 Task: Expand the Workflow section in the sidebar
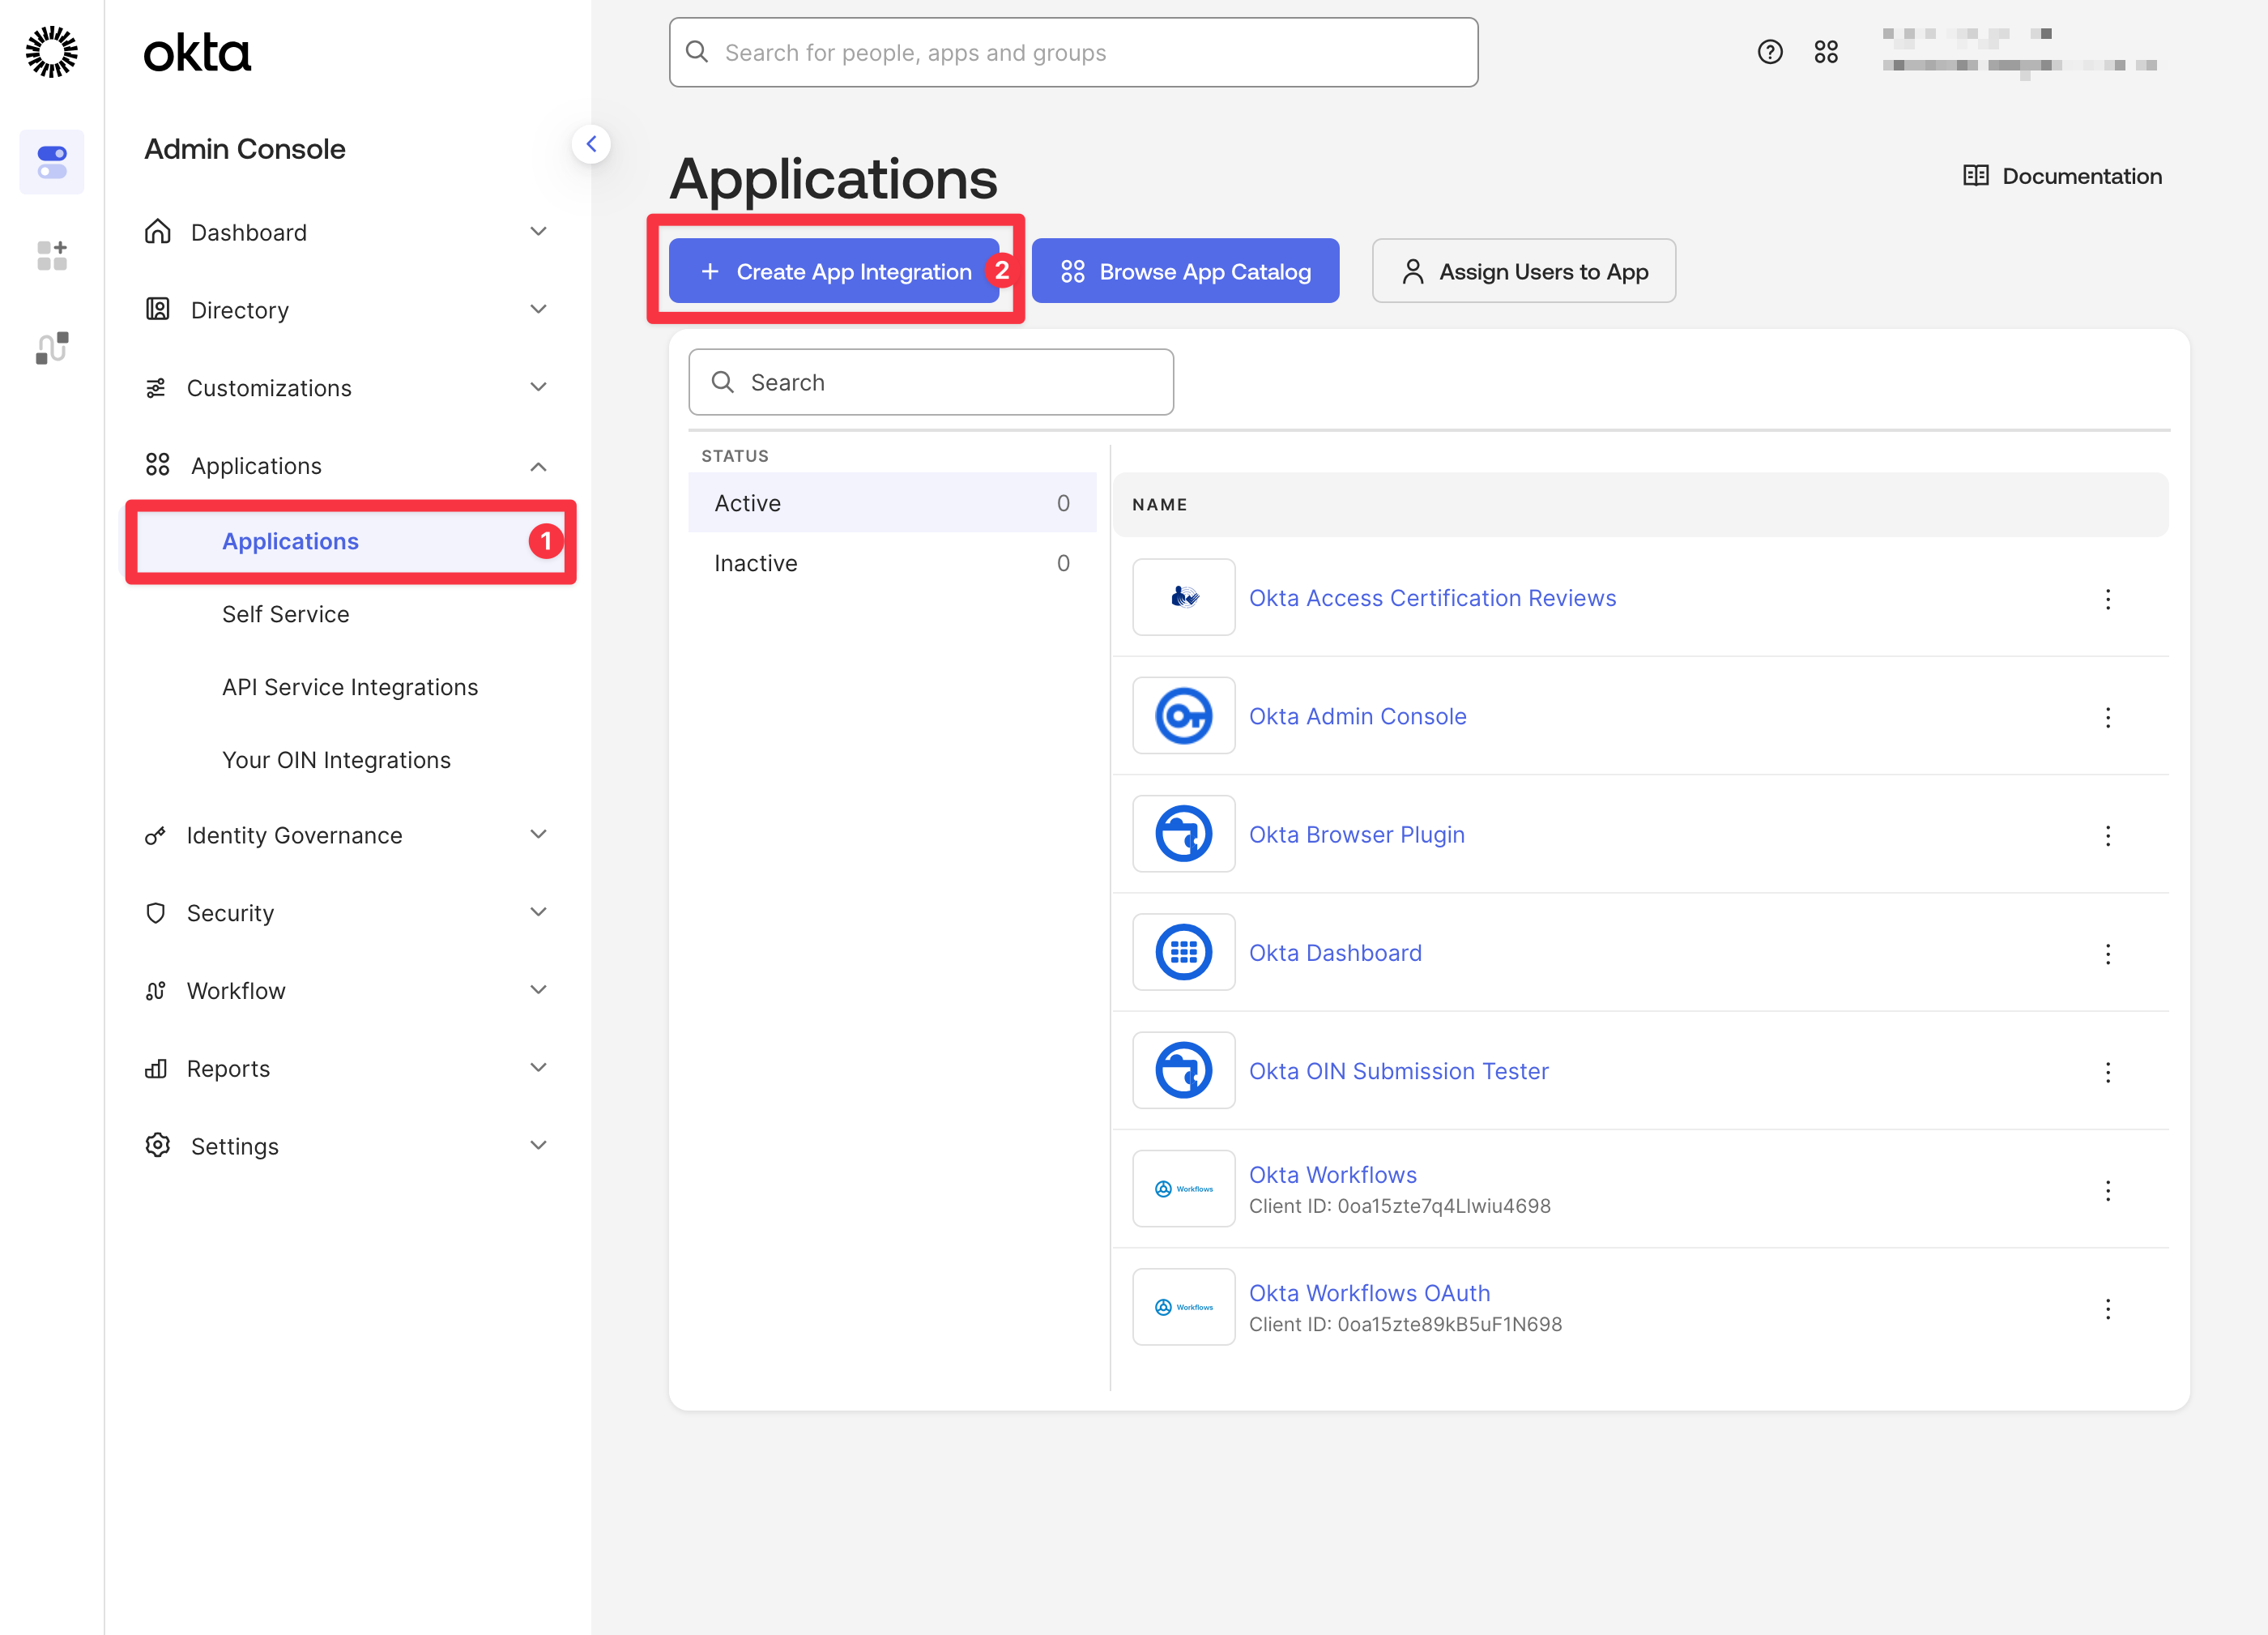click(x=347, y=990)
